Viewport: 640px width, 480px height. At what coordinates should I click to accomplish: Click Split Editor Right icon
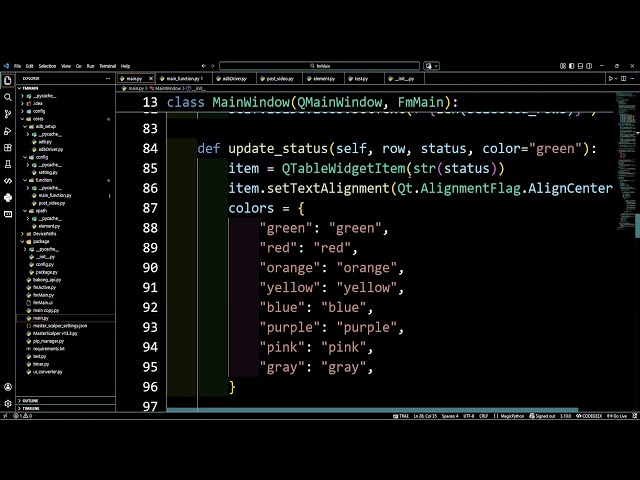pyautogui.click(x=623, y=78)
